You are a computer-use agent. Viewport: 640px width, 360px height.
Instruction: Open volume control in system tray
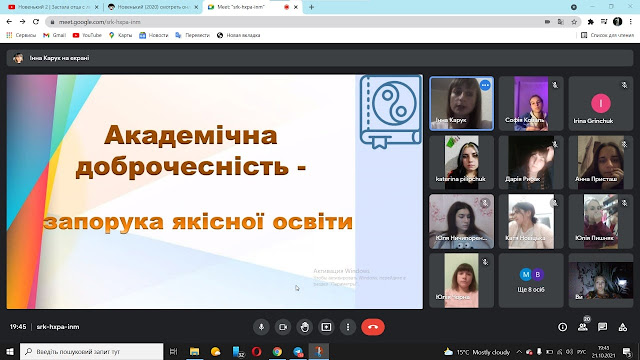570,352
